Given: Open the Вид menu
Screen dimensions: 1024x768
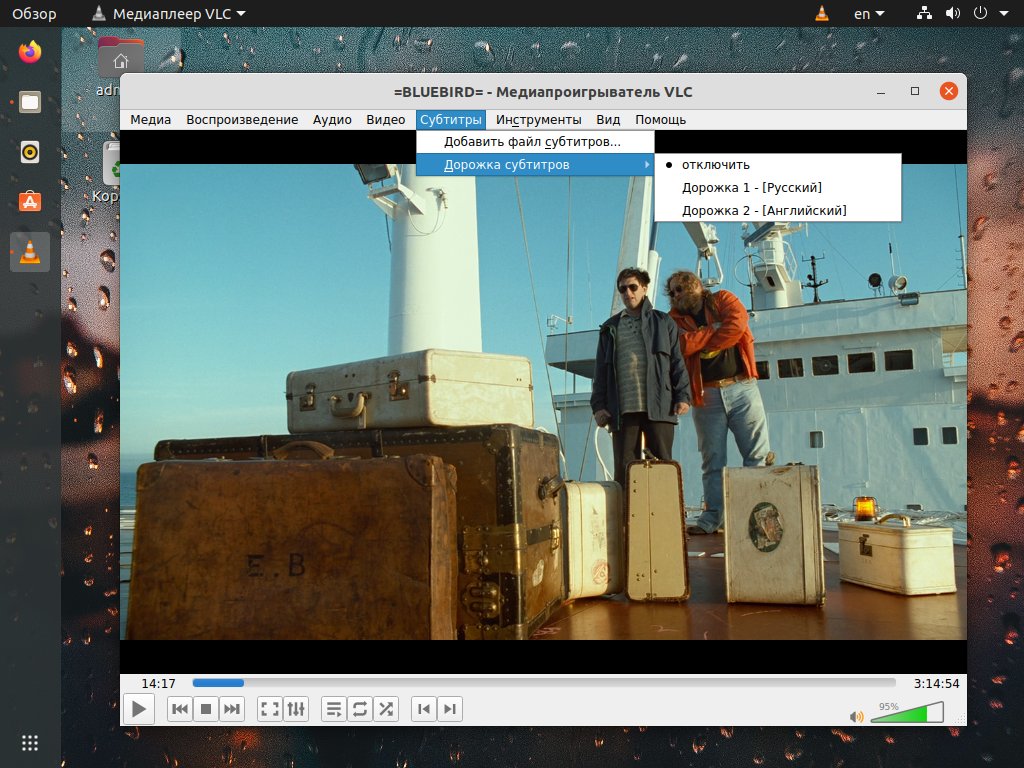Looking at the screenshot, I should (x=608, y=120).
